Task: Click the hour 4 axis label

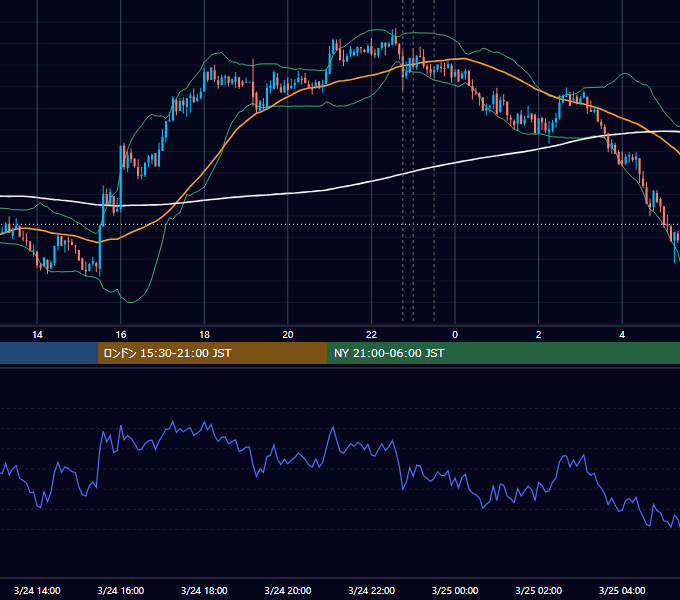Action: [x=622, y=335]
